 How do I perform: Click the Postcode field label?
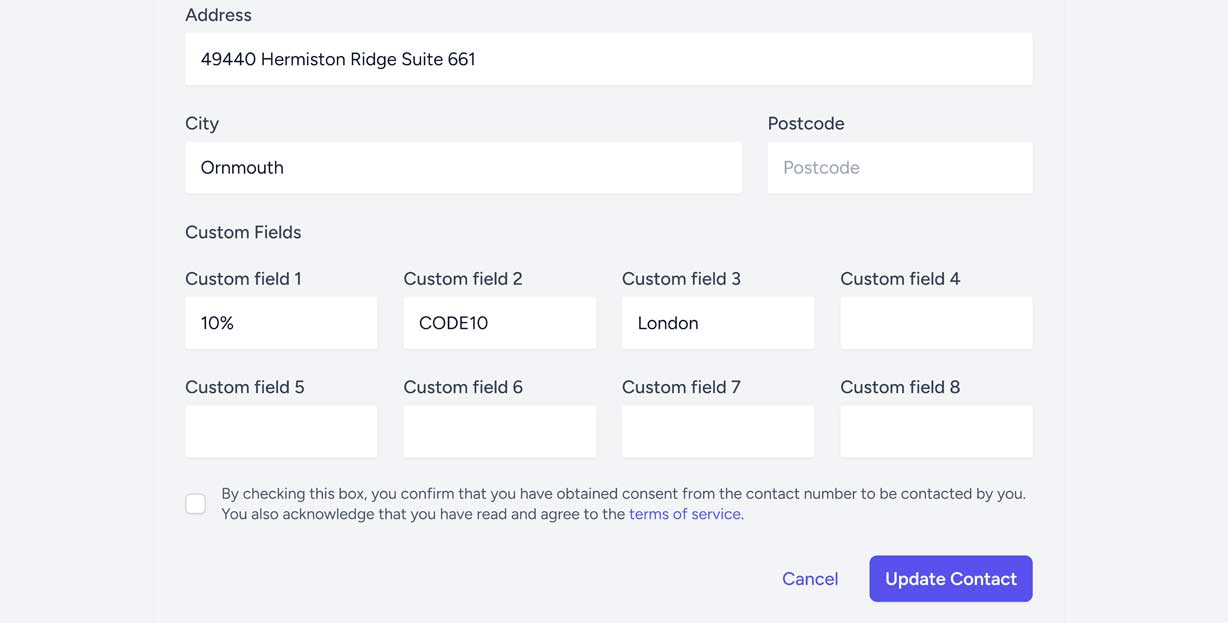tap(805, 123)
